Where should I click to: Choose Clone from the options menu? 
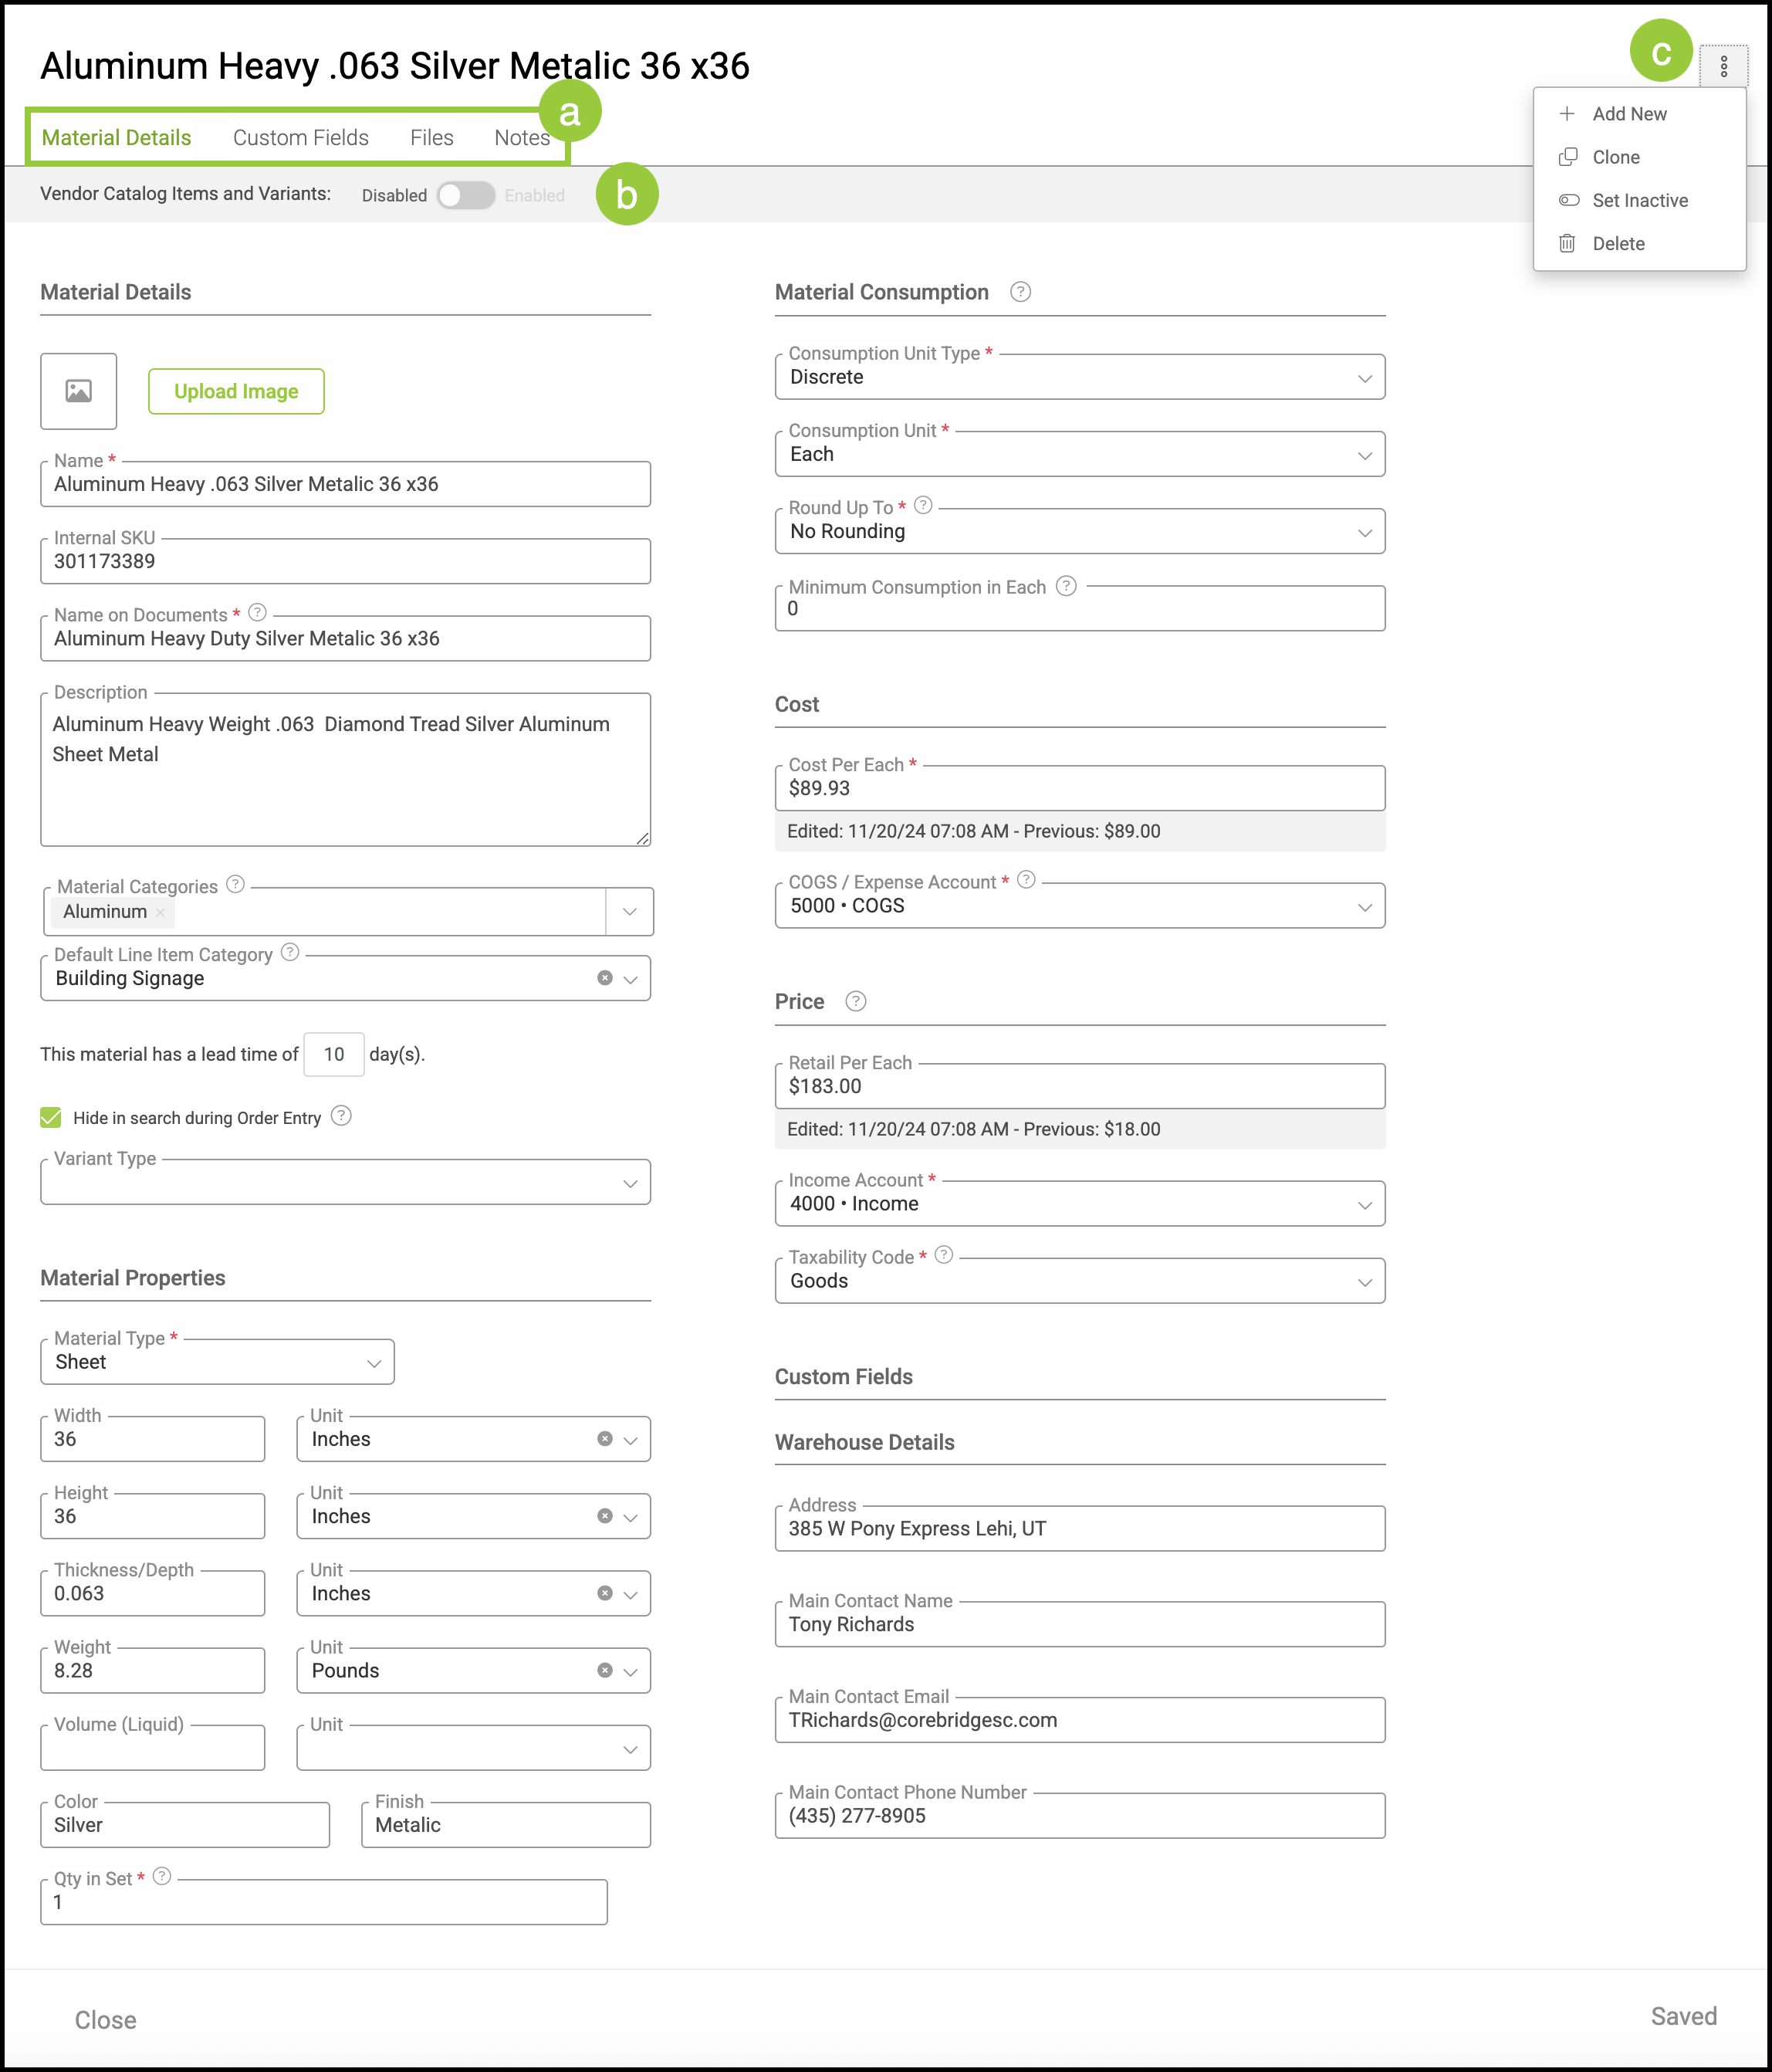(1615, 157)
